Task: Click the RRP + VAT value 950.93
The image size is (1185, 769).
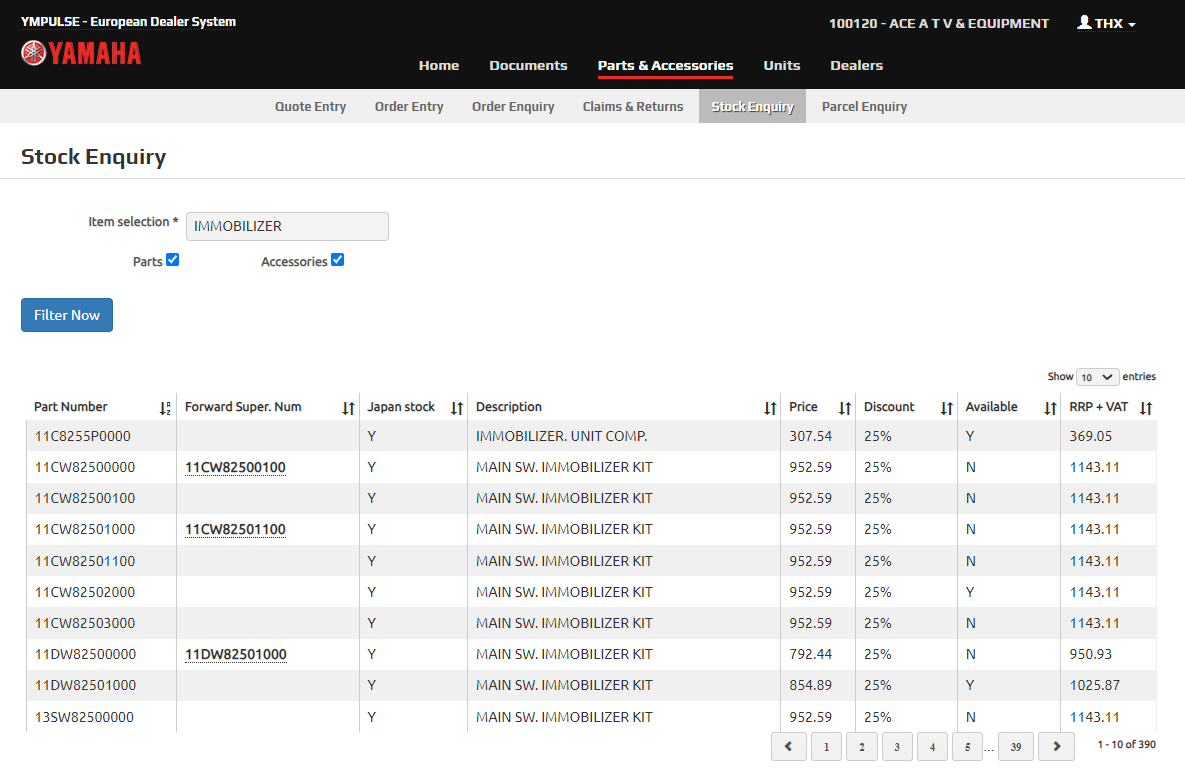Action: pos(1091,654)
